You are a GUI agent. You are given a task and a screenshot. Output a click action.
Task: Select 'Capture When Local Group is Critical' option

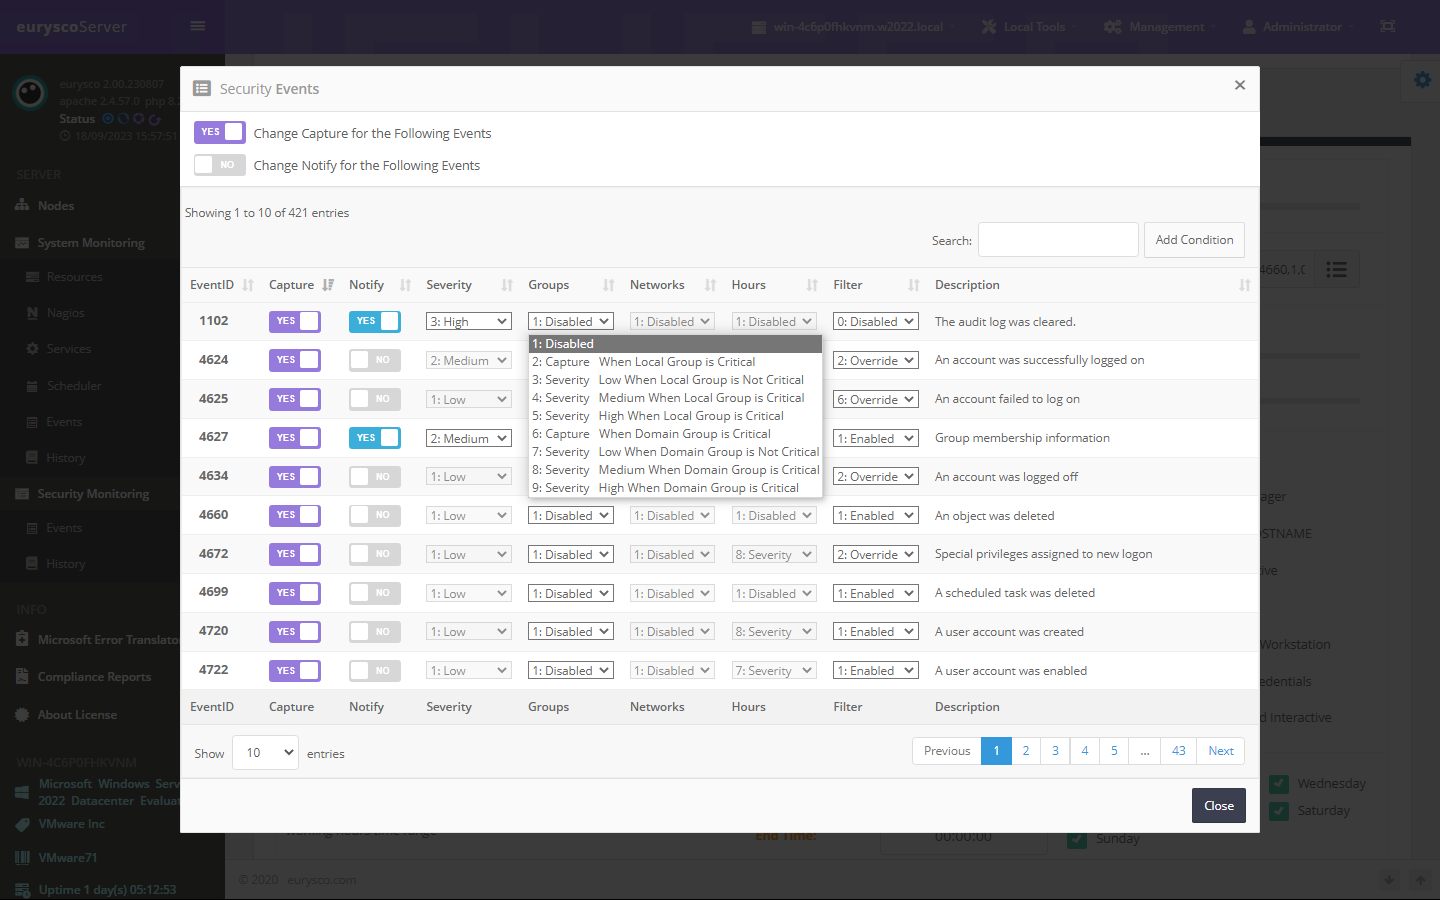(x=675, y=362)
